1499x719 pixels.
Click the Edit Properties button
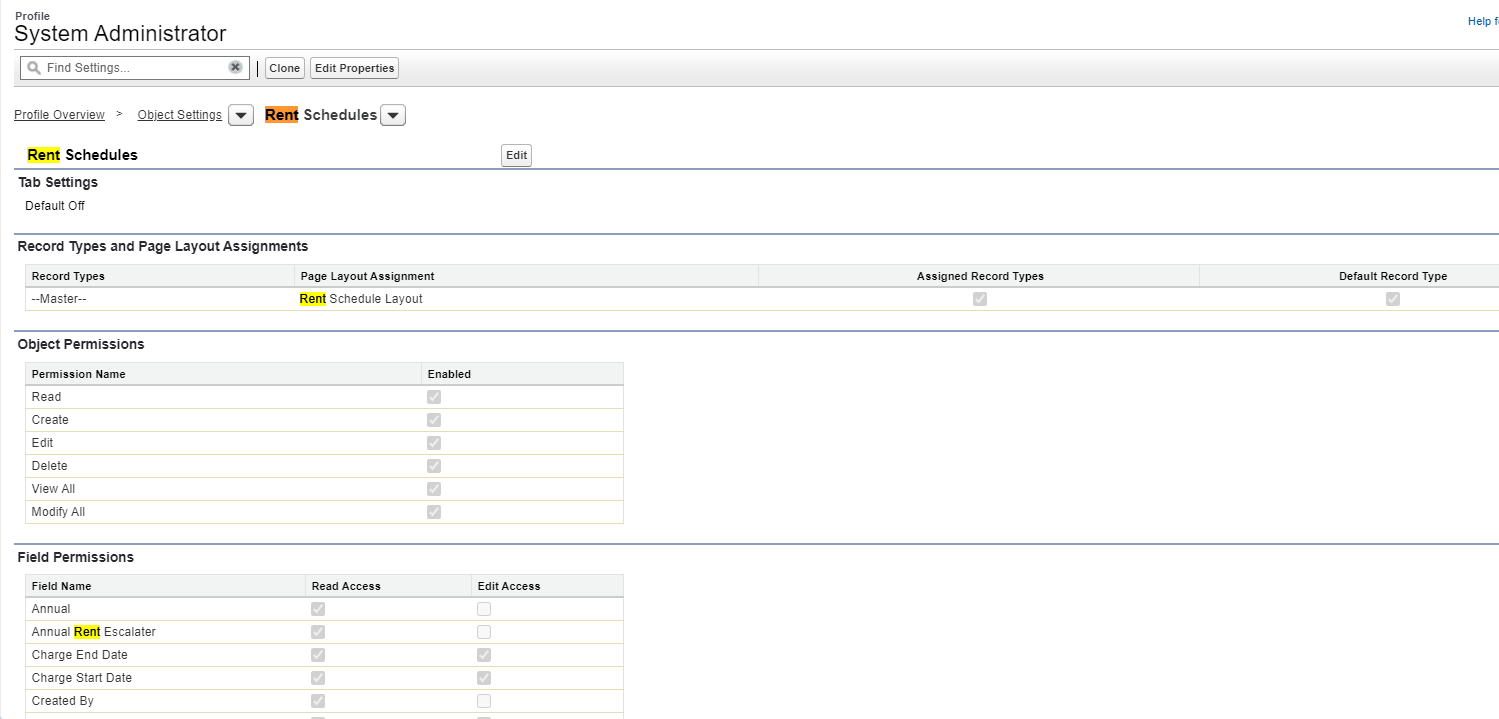[x=354, y=68]
